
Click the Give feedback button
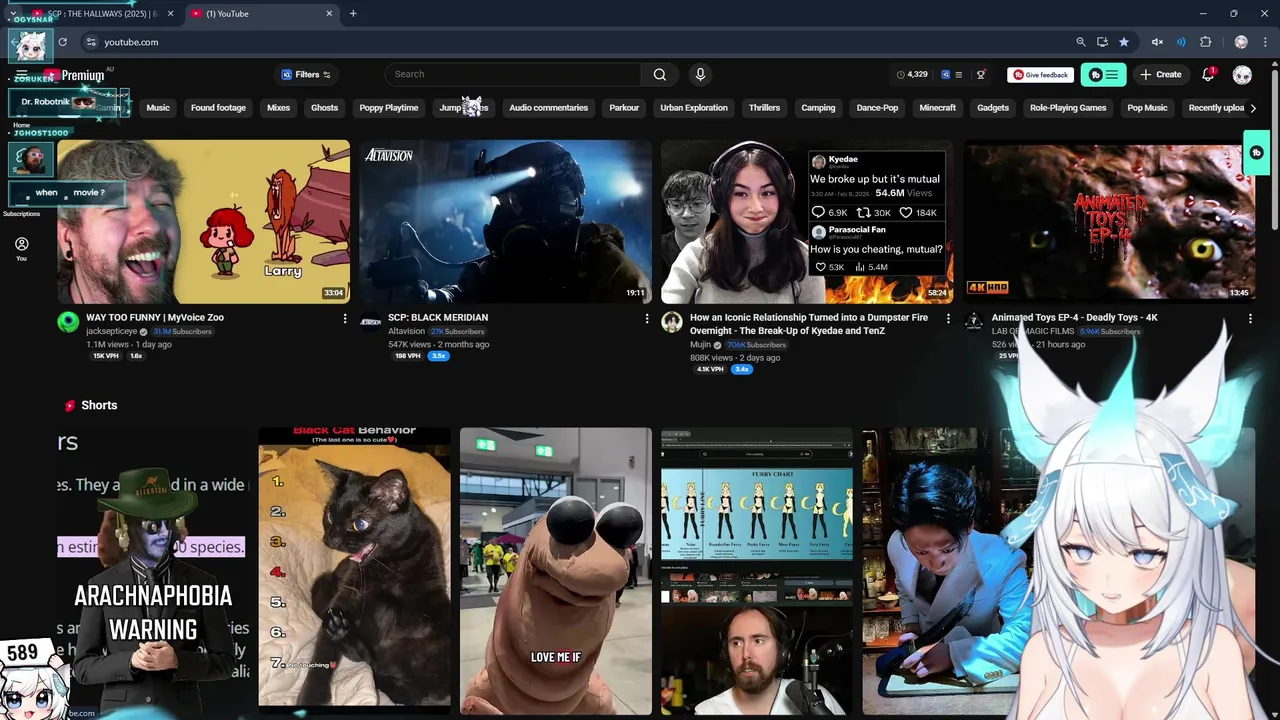[1040, 74]
